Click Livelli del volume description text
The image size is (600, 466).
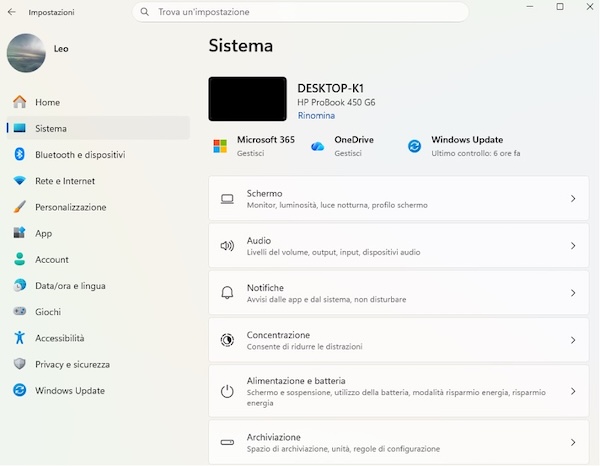tap(333, 252)
